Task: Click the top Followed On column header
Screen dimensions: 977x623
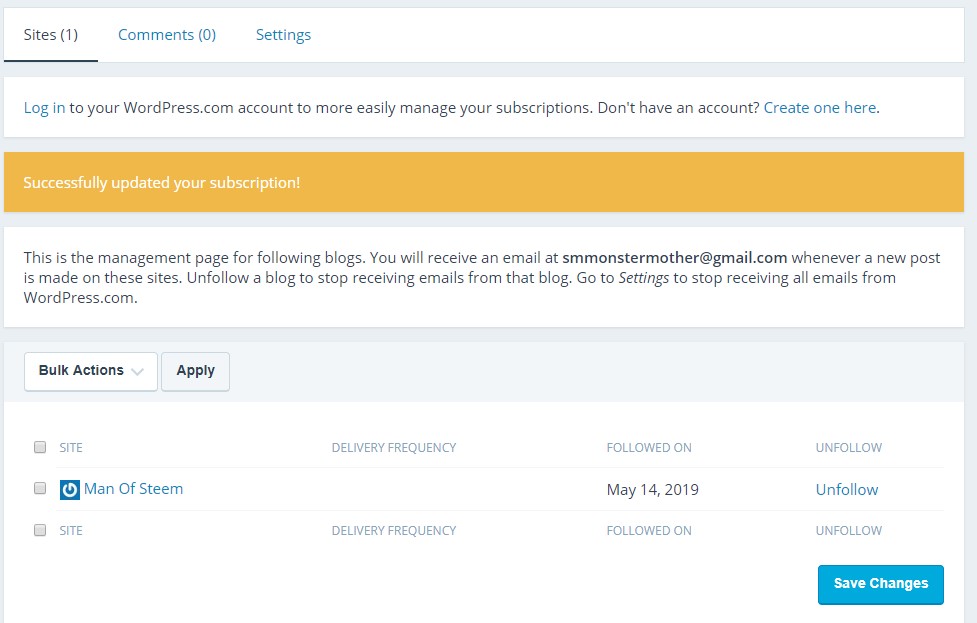Action: tap(648, 448)
